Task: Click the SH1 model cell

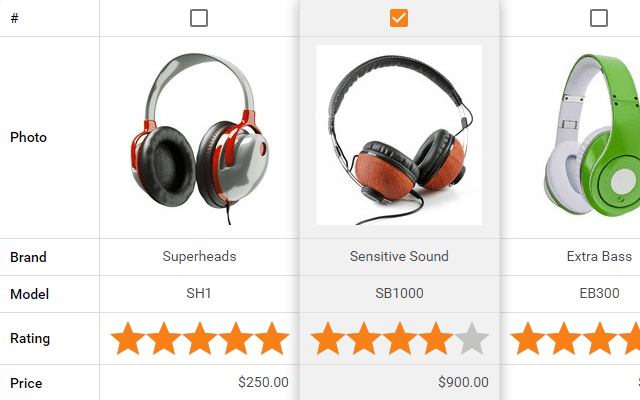Action: pyautogui.click(x=200, y=294)
